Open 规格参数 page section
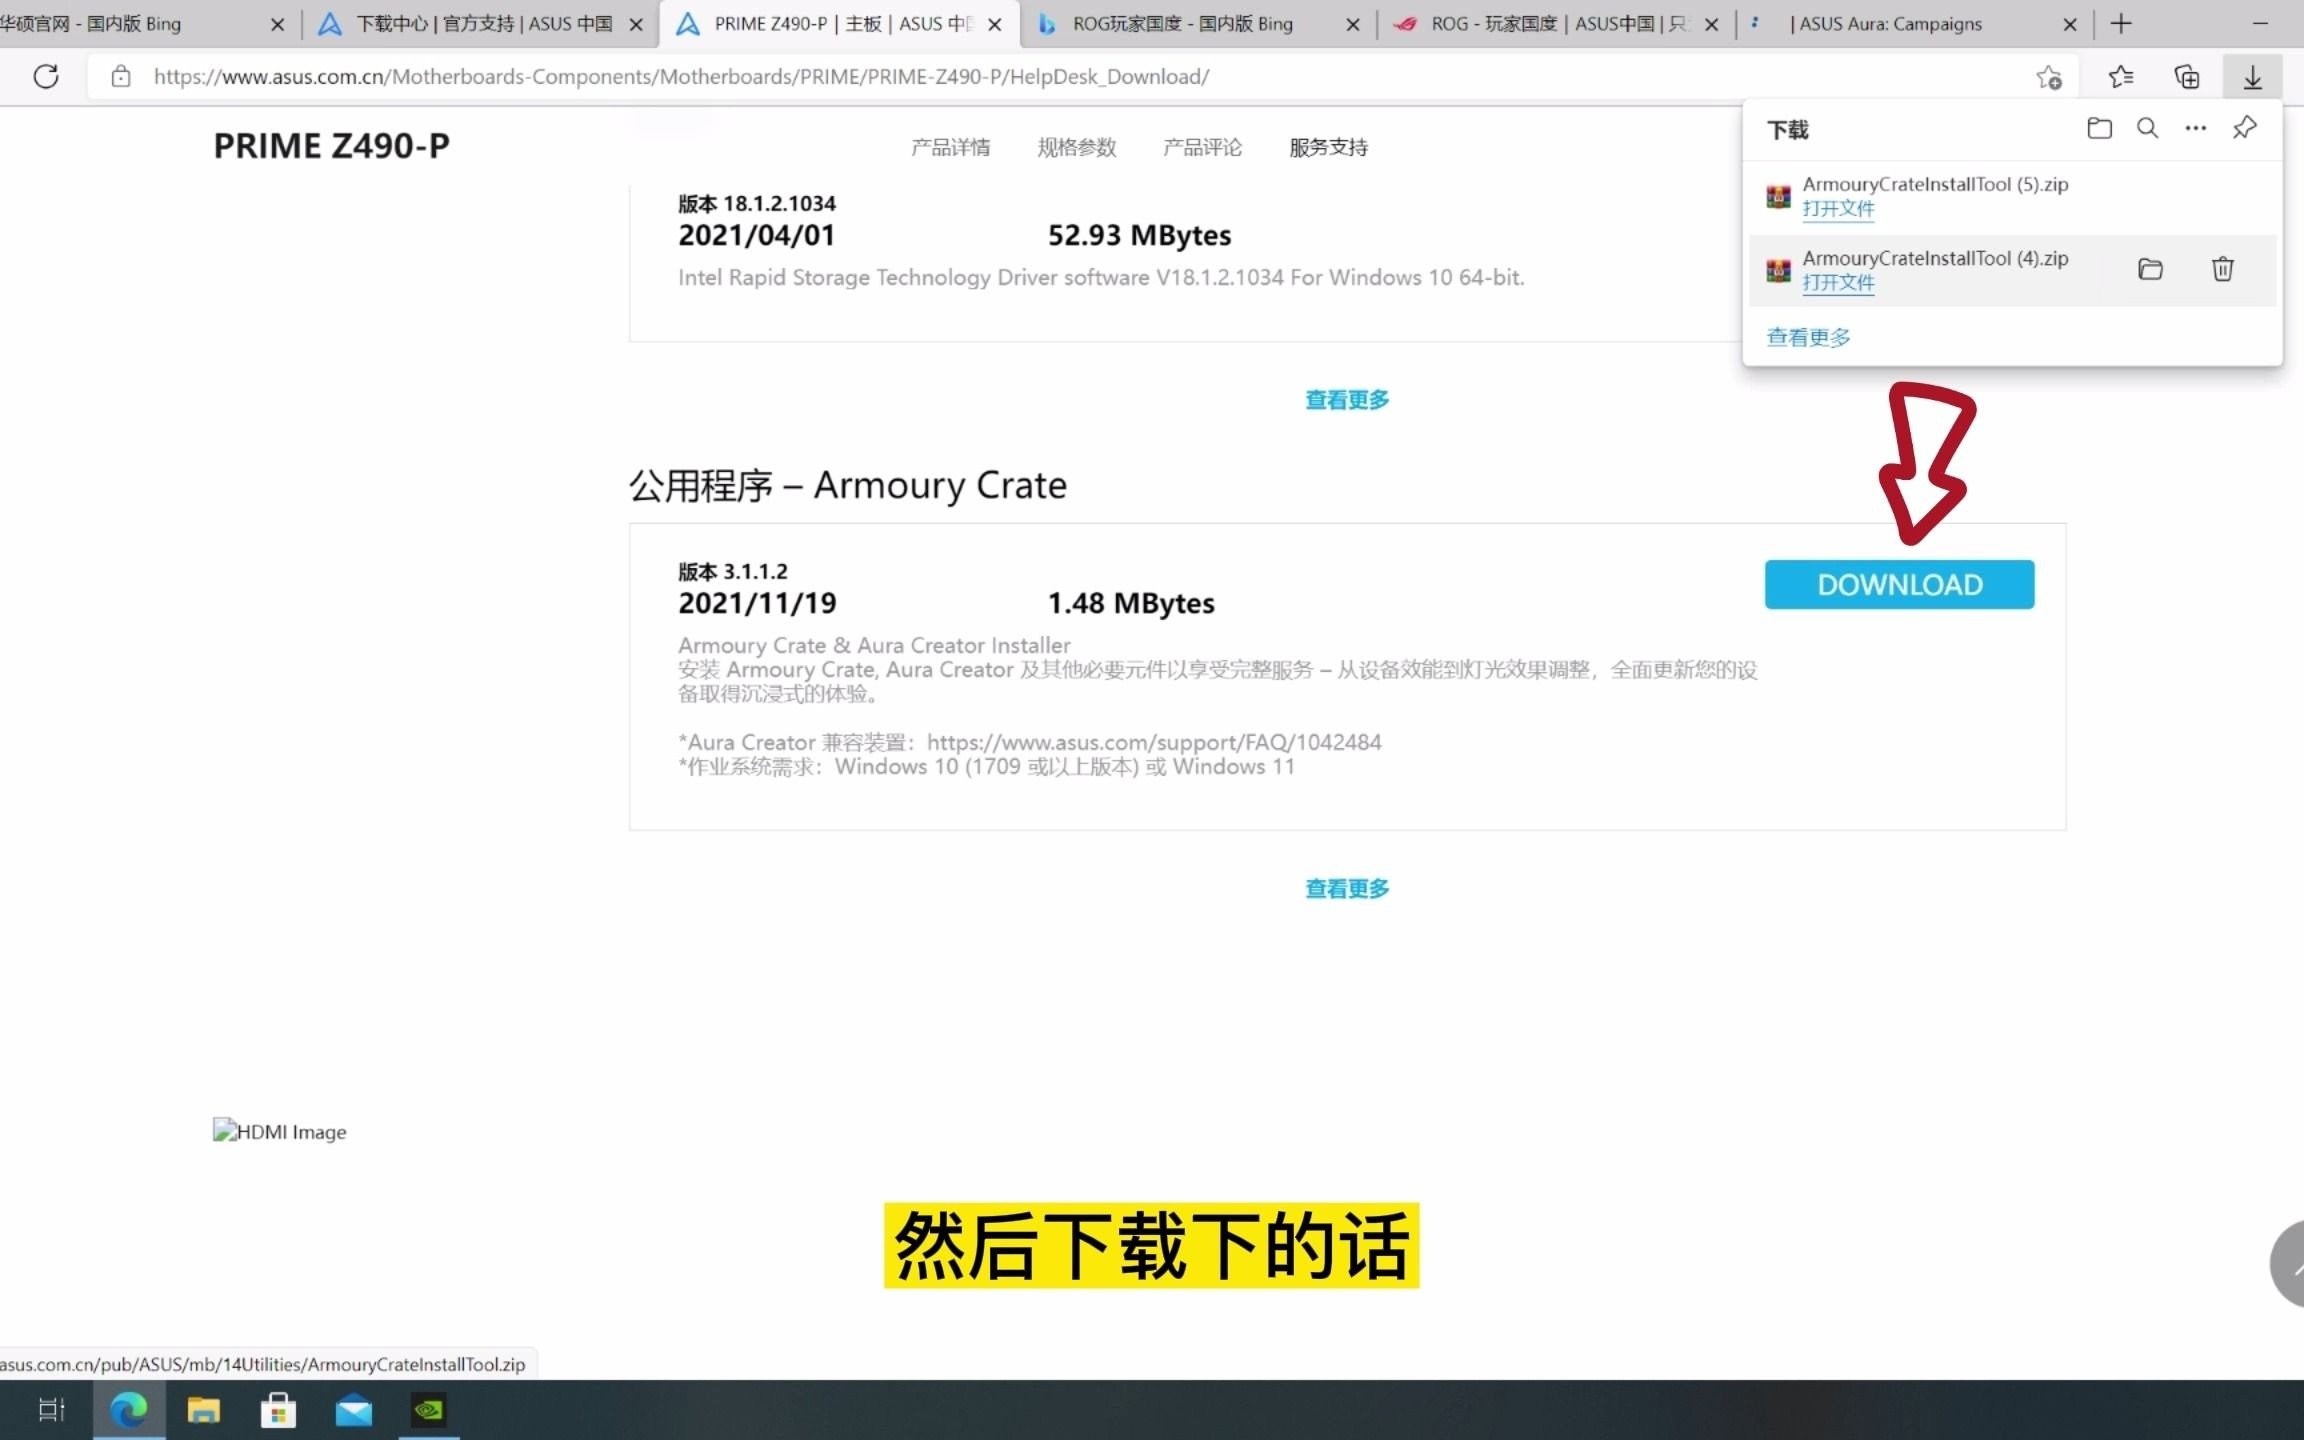Screen dimensions: 2304x1440 coord(1076,147)
